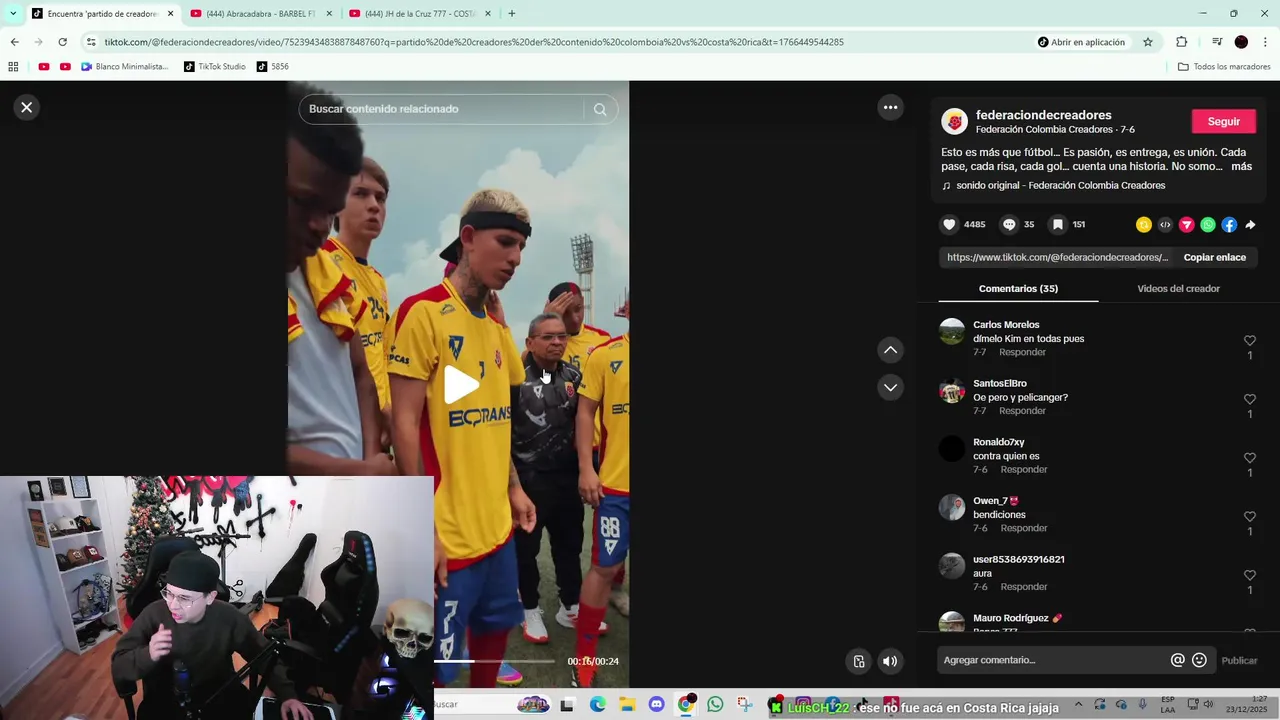Like user8538693916821 comment

pyautogui.click(x=1249, y=576)
